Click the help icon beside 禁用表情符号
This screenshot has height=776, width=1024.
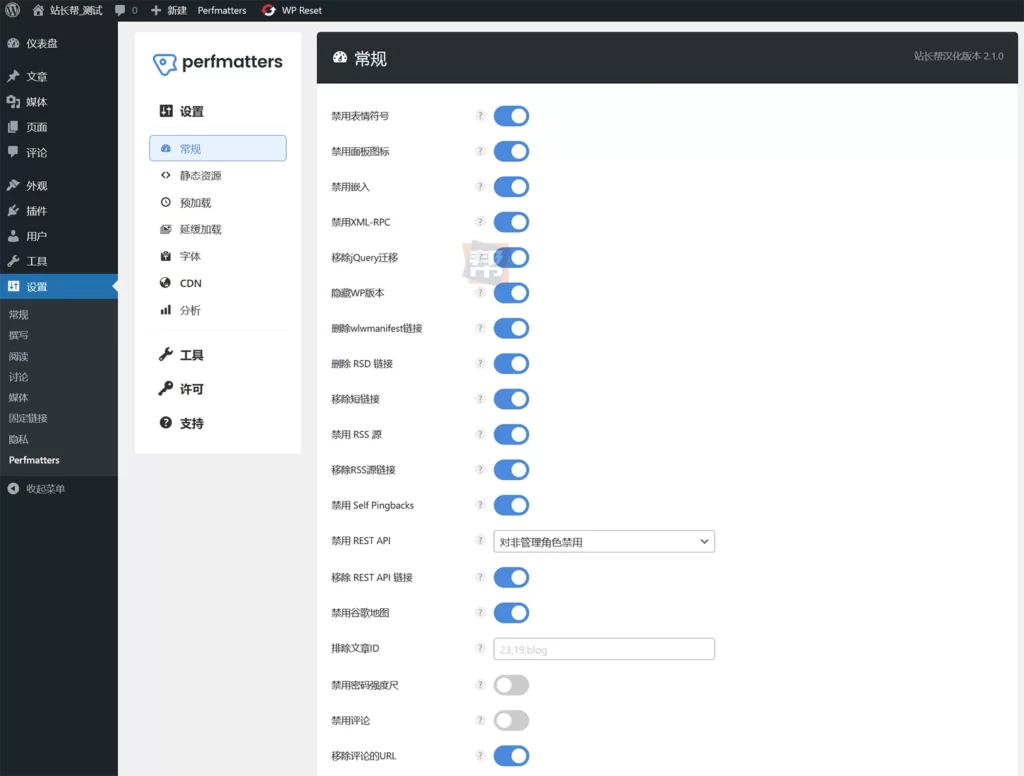point(480,116)
